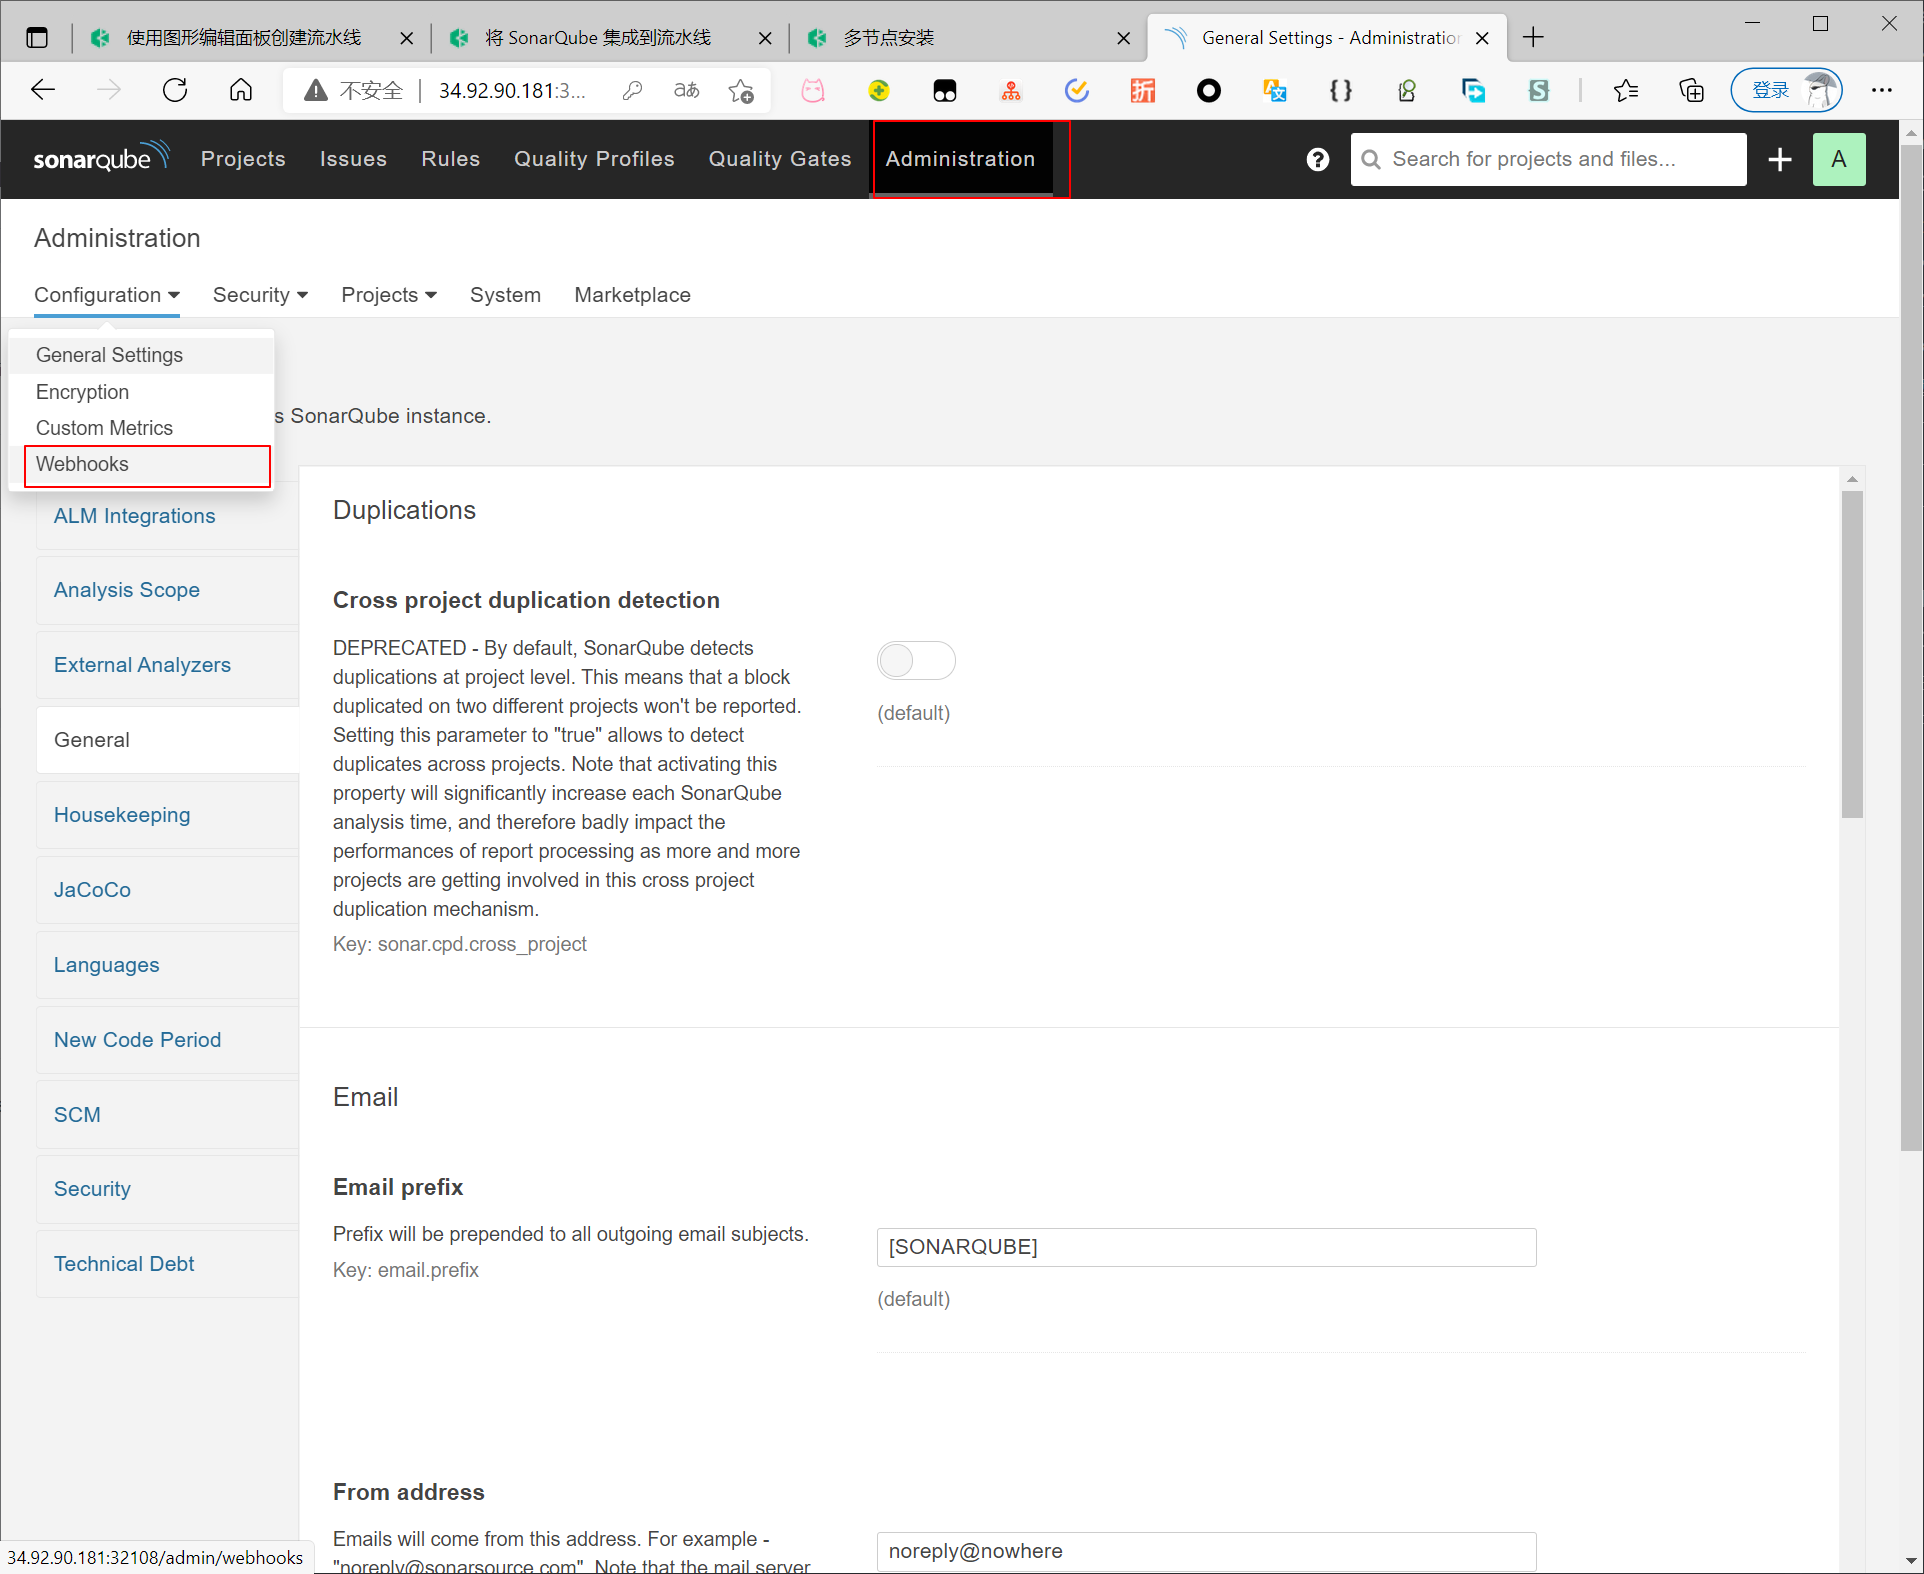Screen dimensions: 1924x1574
Task: Select Webhooks from Configuration menu
Action: [82, 464]
